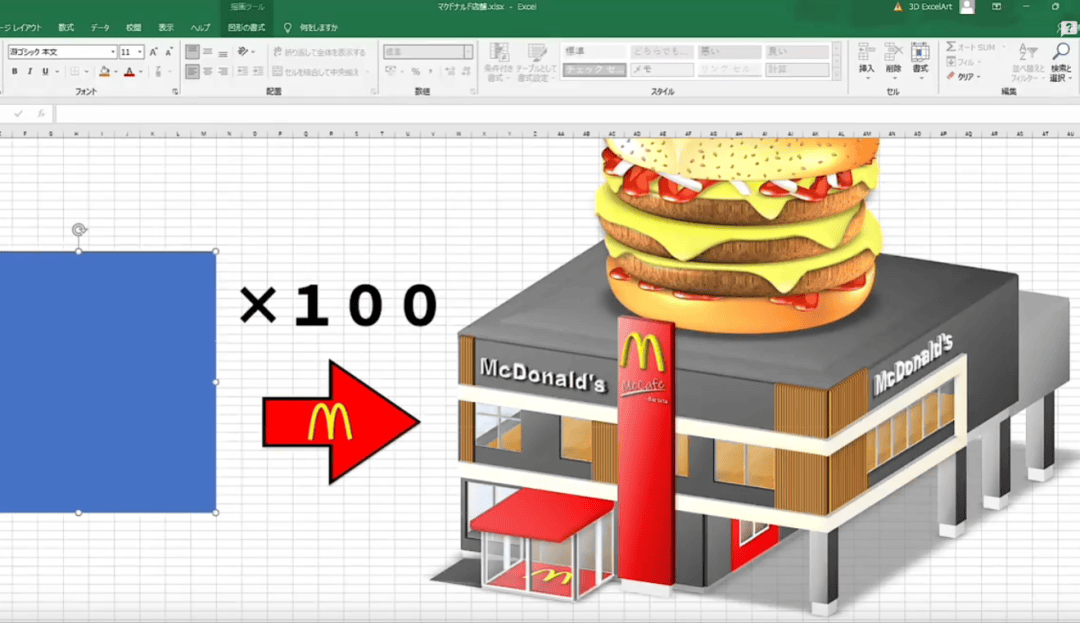Open the Review (校閲) tab

click(x=134, y=28)
